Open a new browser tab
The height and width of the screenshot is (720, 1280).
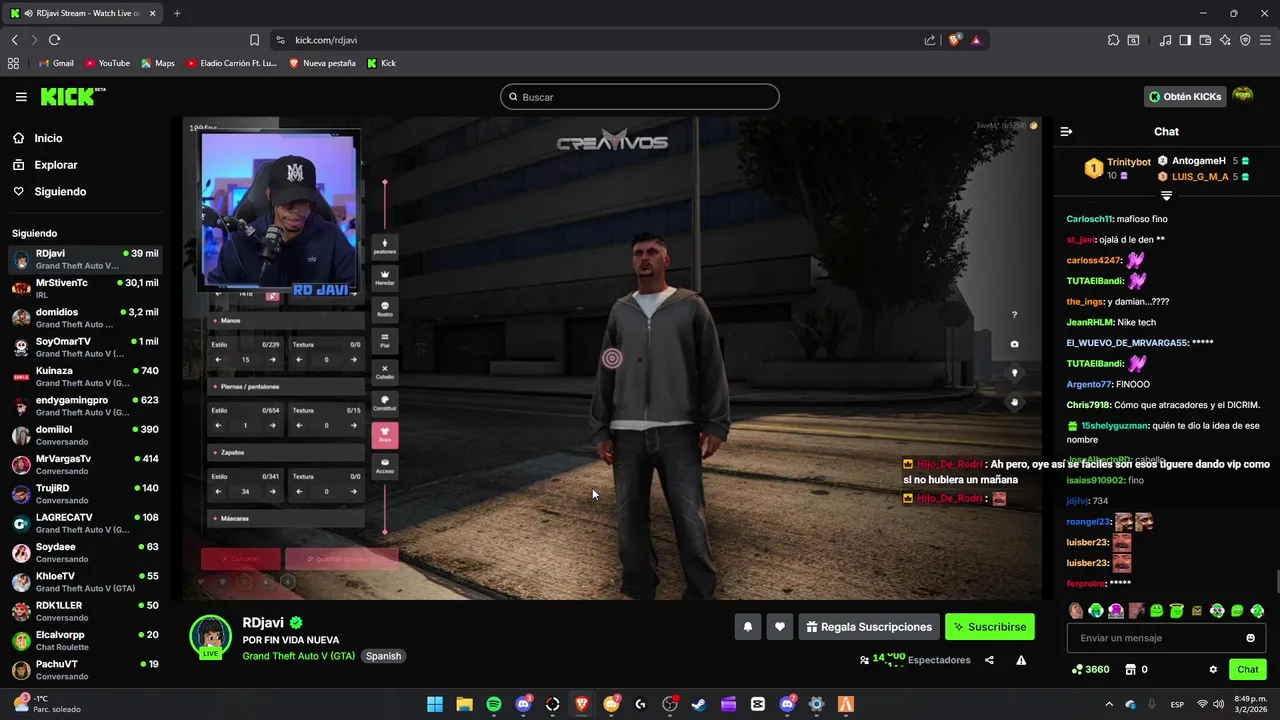pos(177,13)
